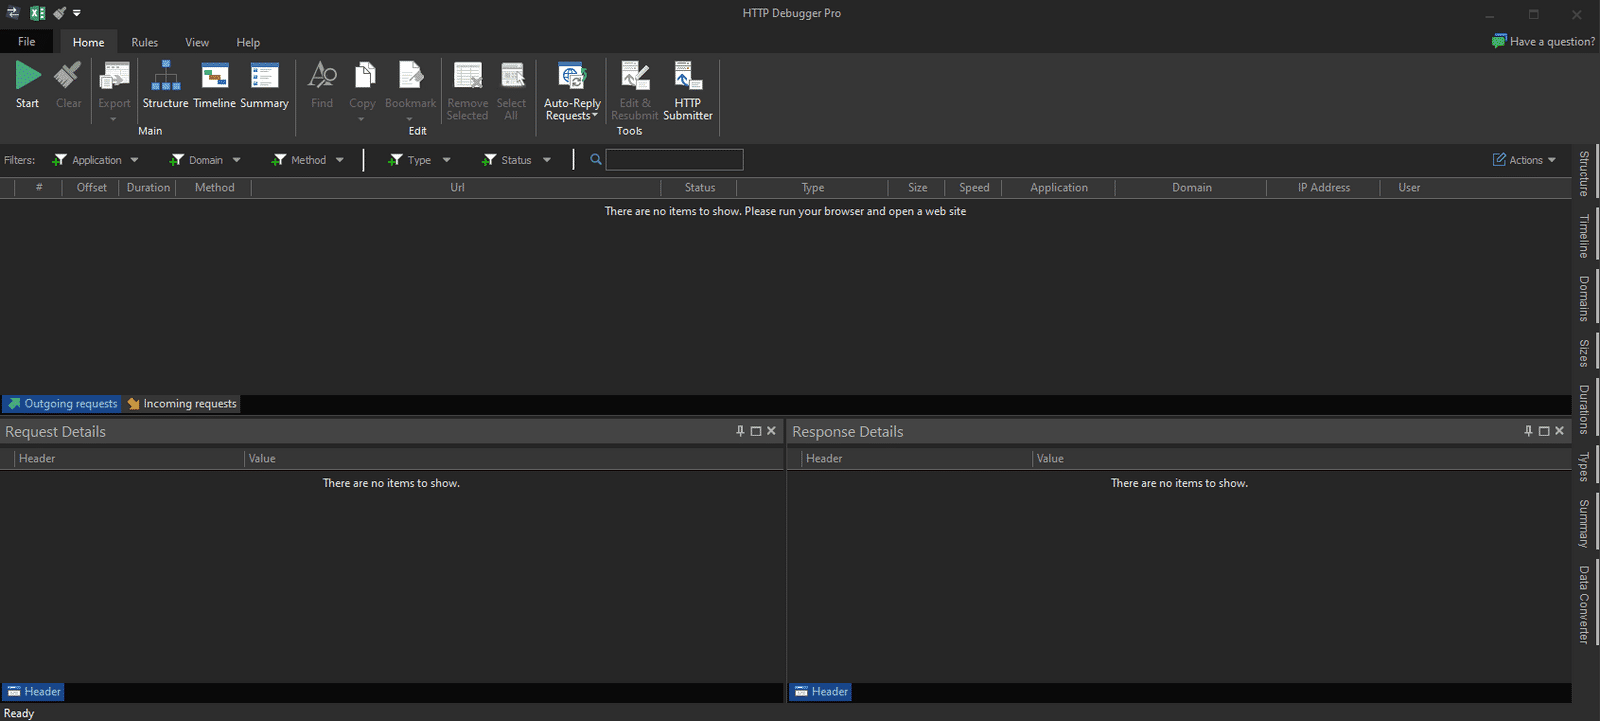Switch to Incoming requests tab

click(x=183, y=404)
